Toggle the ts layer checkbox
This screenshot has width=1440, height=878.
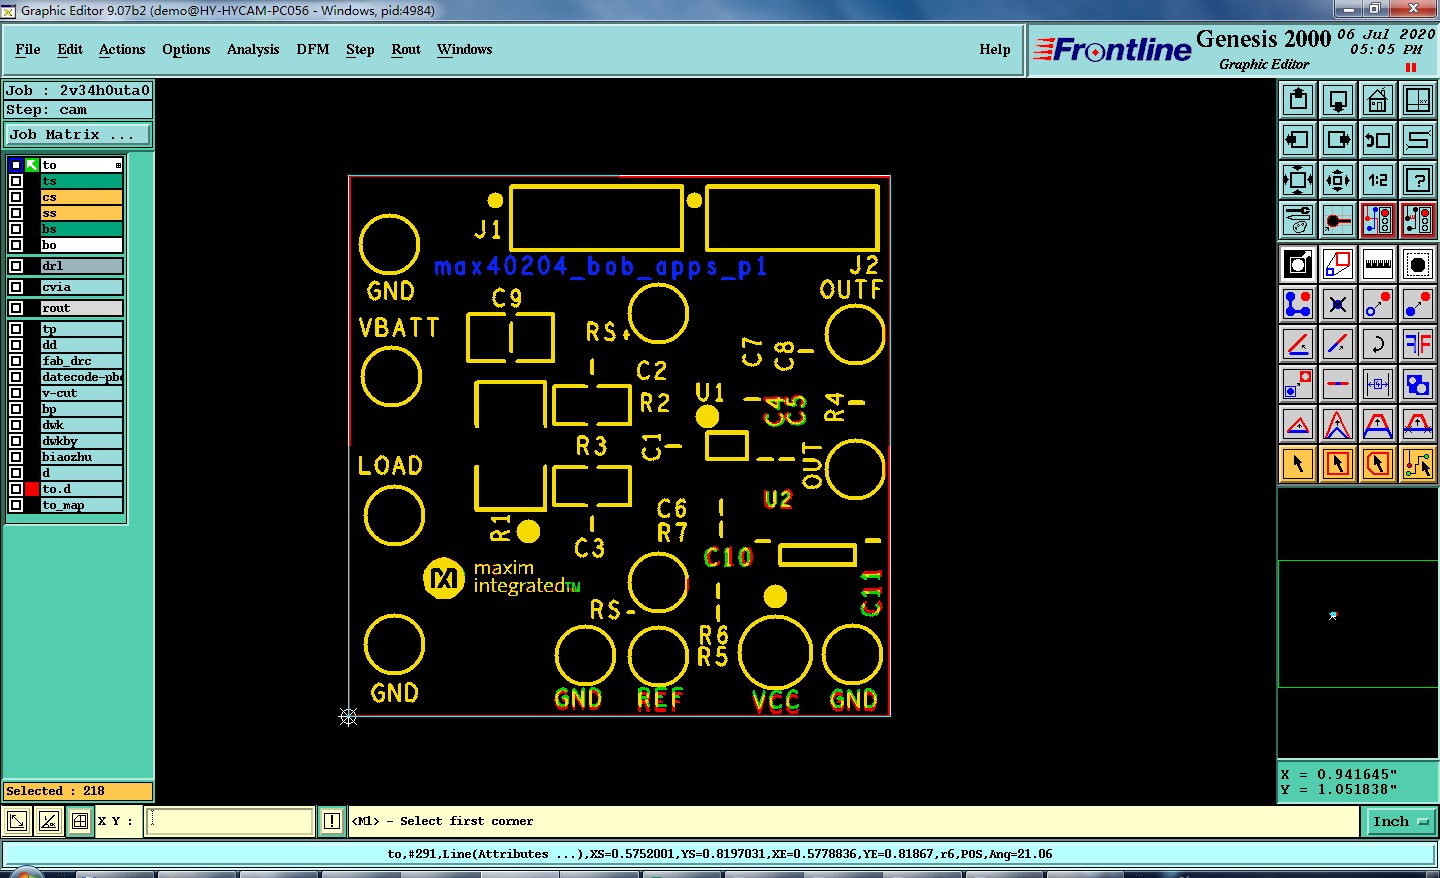[x=16, y=181]
